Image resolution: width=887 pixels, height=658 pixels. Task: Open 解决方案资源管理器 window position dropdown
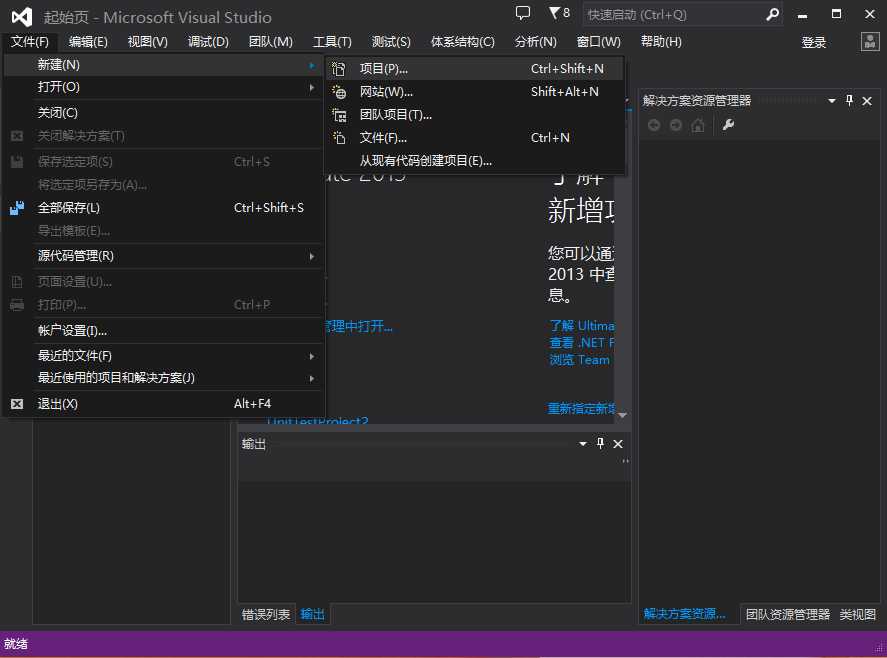[832, 101]
